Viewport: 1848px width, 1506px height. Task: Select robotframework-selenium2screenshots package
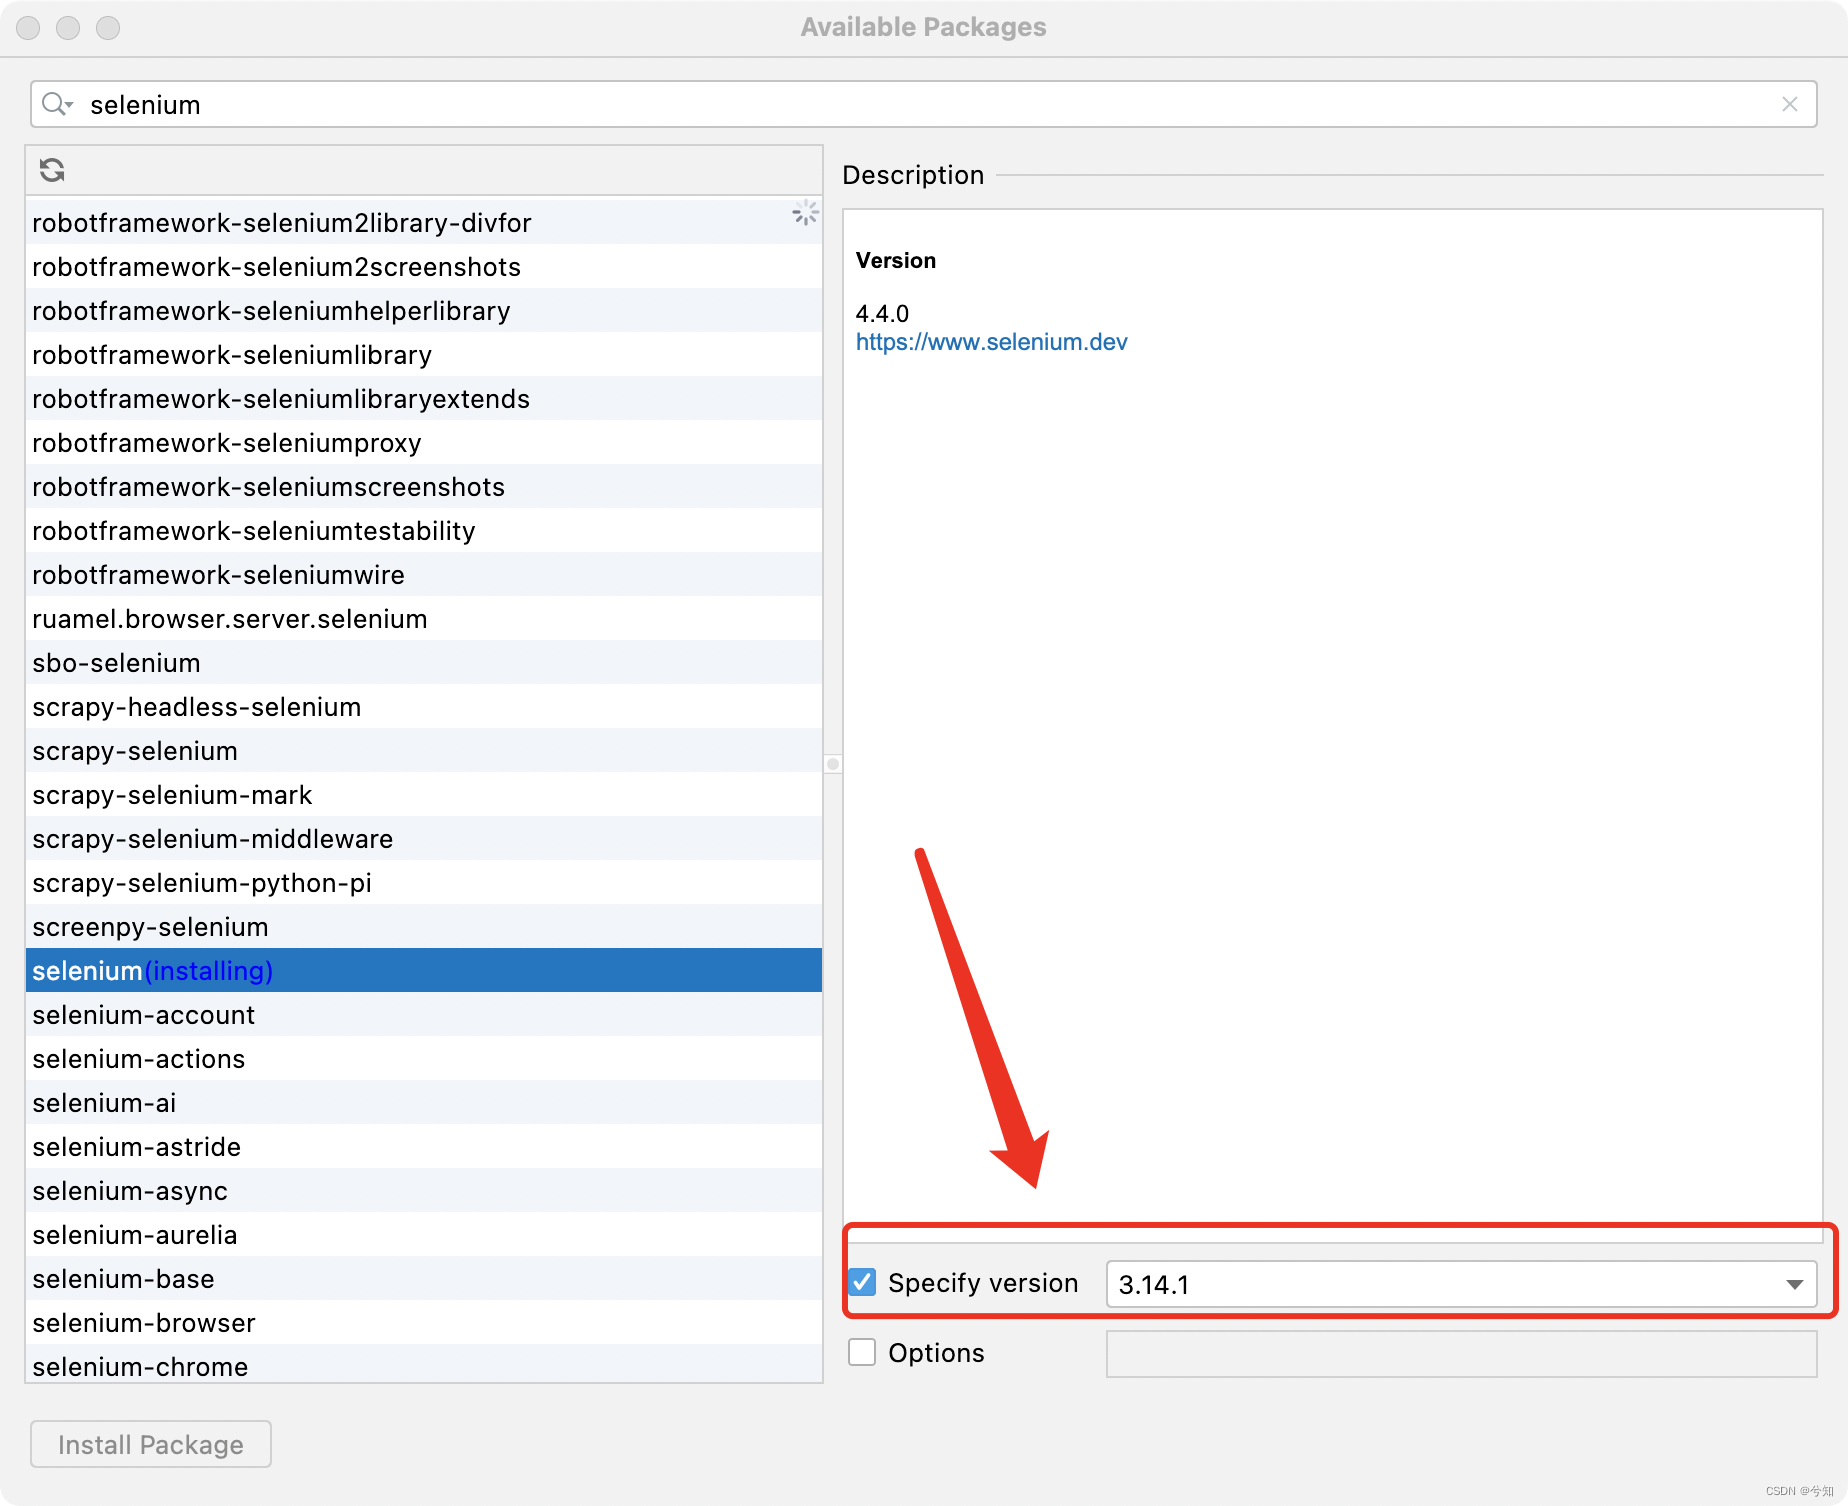(x=424, y=266)
